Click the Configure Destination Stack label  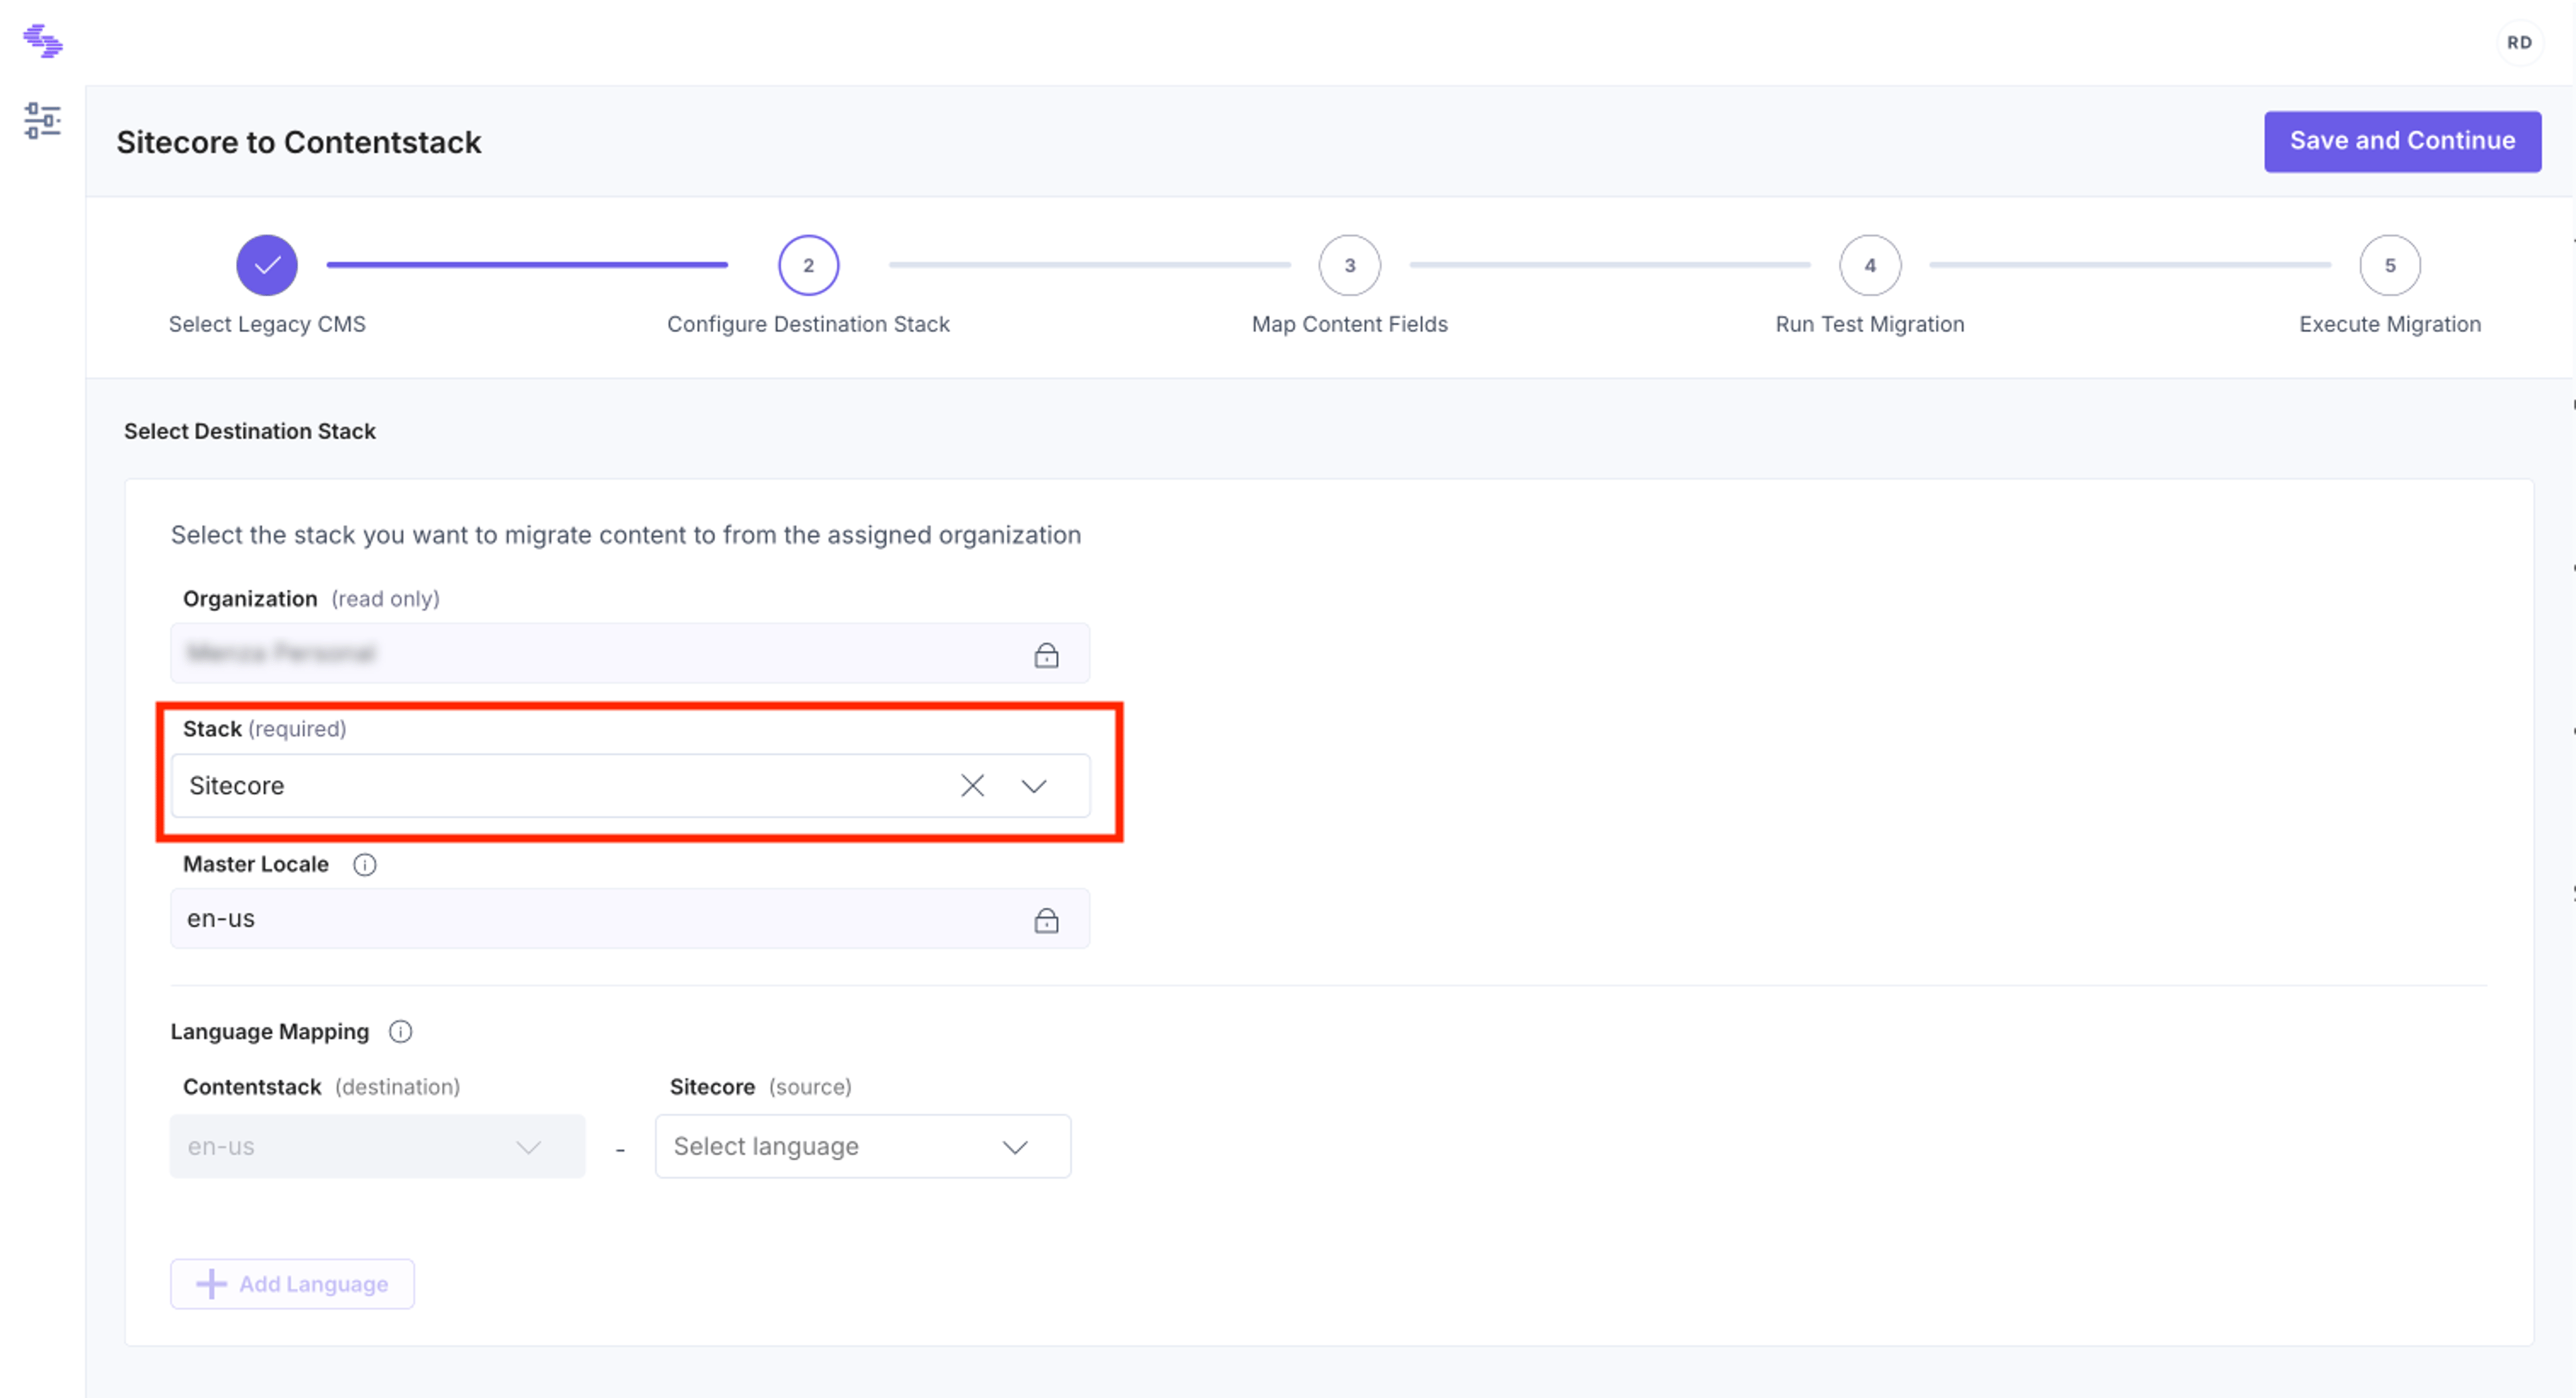pyautogui.click(x=808, y=324)
